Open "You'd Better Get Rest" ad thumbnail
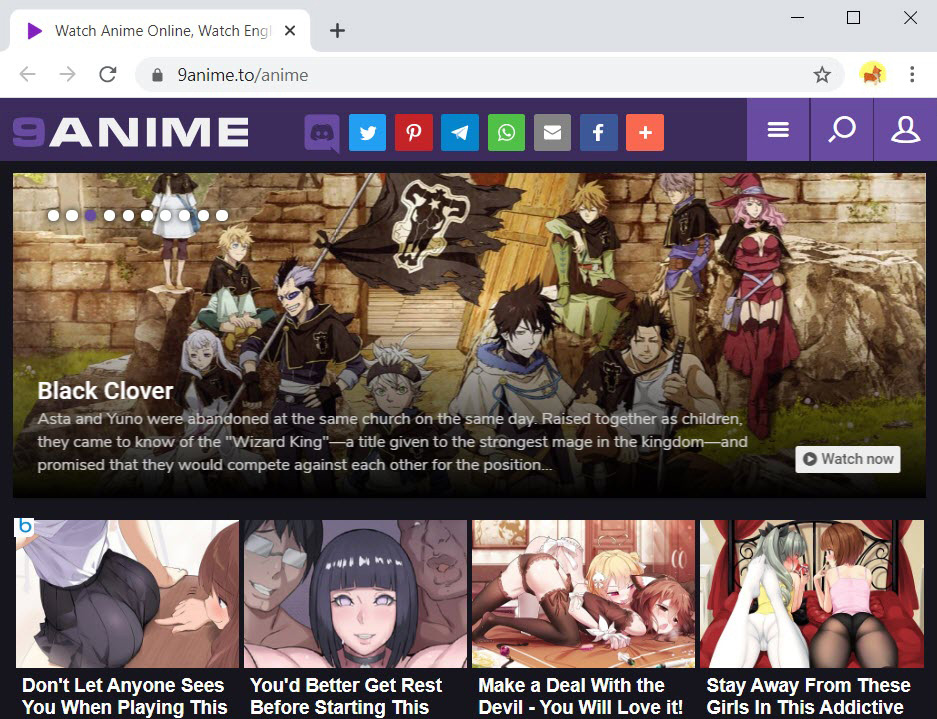Viewport: 937px width, 719px height. [x=355, y=593]
